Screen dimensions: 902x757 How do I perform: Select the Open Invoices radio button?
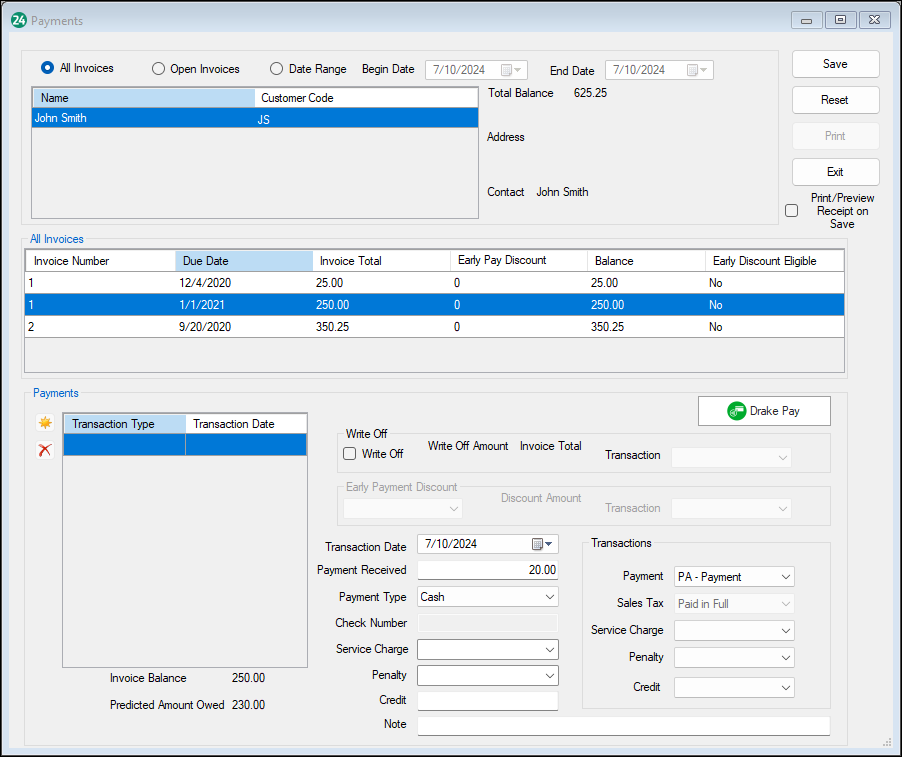[x=158, y=68]
